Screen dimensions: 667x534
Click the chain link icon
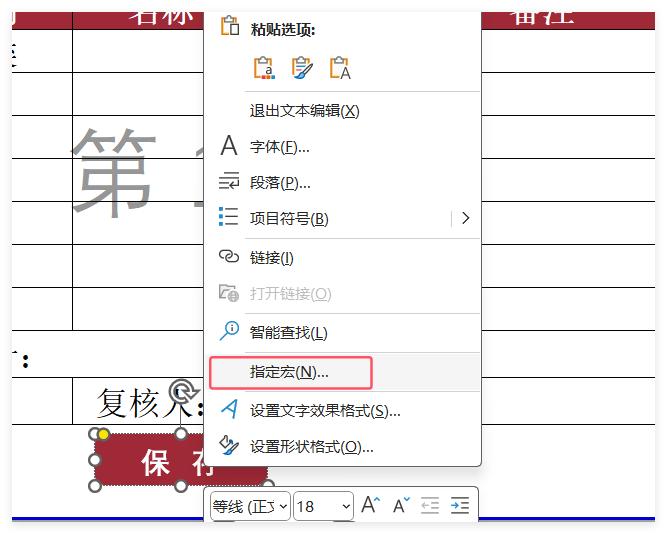point(229,256)
